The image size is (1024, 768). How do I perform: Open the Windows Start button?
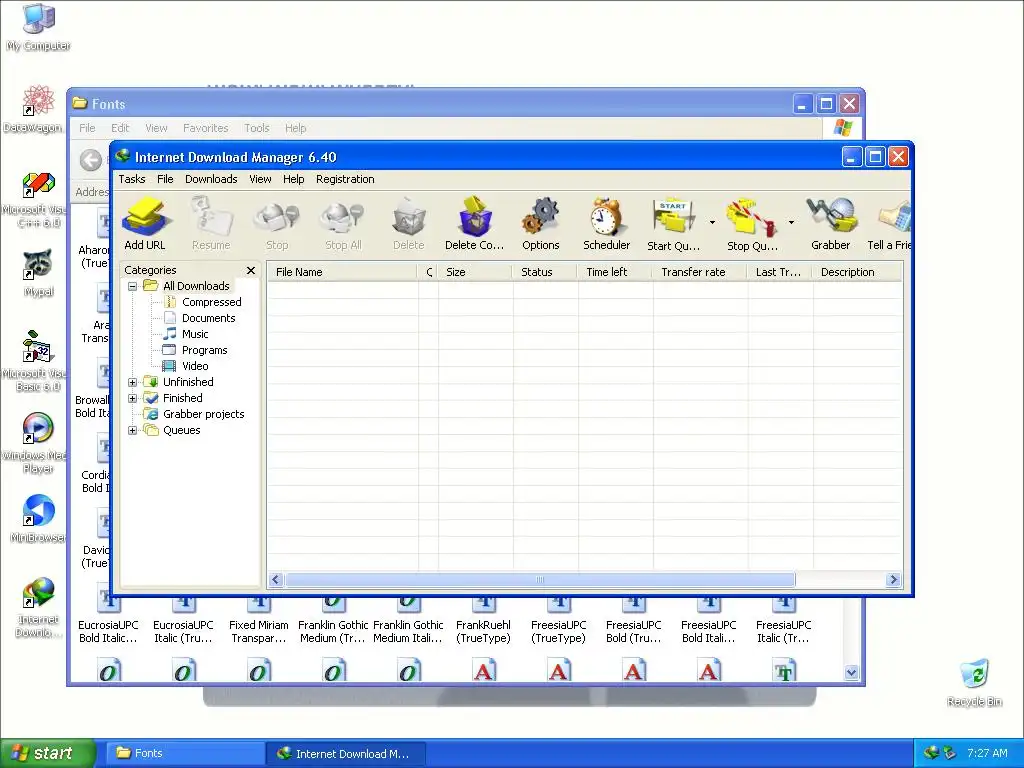click(x=47, y=753)
